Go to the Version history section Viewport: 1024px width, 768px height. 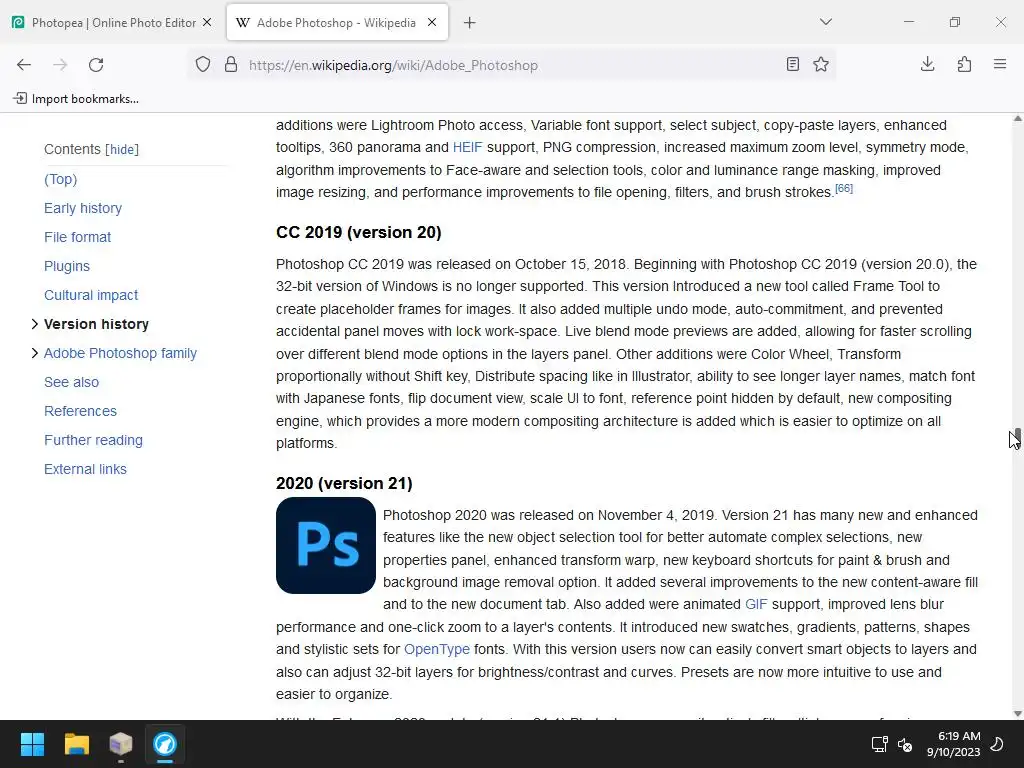click(96, 324)
